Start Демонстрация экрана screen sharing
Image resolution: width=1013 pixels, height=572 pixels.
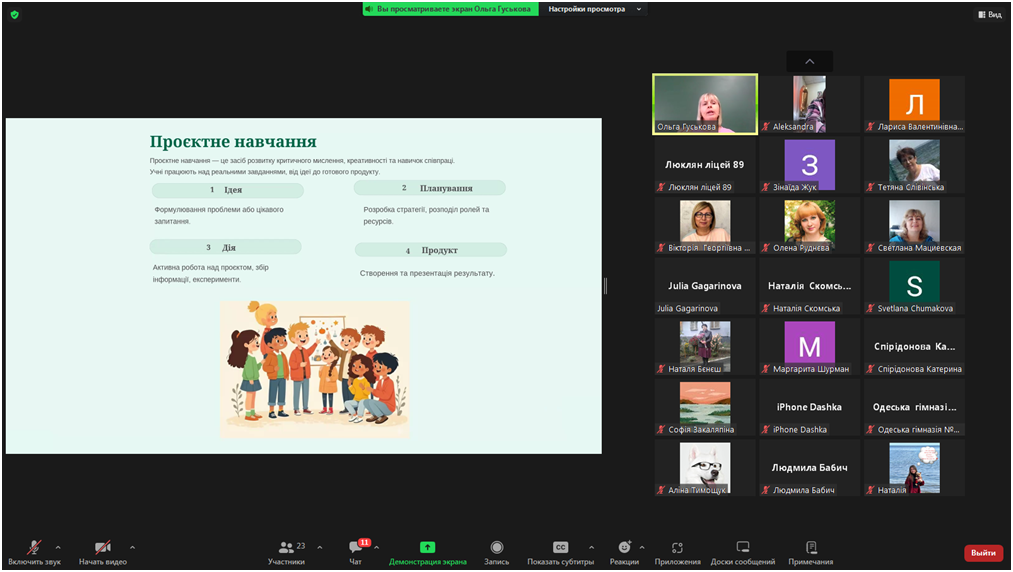427,549
